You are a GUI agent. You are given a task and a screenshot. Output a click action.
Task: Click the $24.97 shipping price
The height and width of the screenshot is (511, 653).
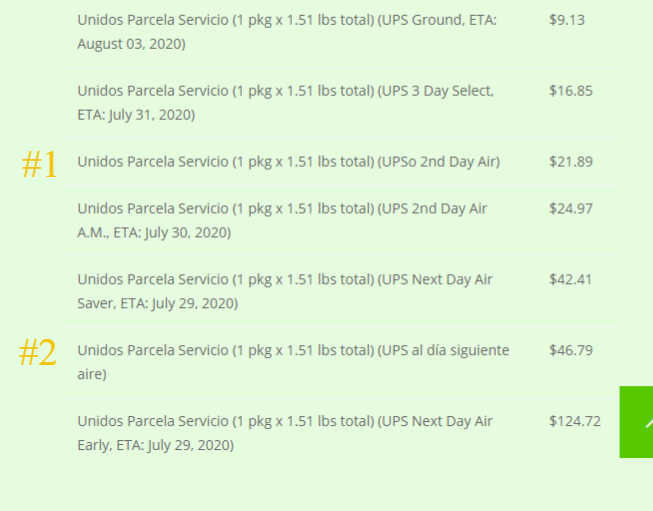tap(571, 208)
